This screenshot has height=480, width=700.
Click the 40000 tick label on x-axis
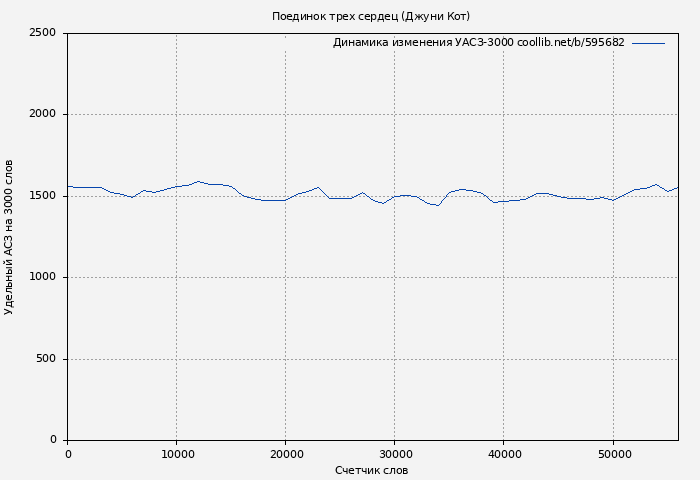coord(503,454)
